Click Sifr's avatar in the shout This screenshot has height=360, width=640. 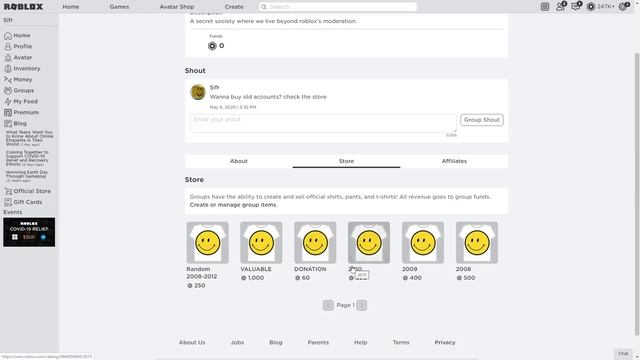click(x=198, y=92)
